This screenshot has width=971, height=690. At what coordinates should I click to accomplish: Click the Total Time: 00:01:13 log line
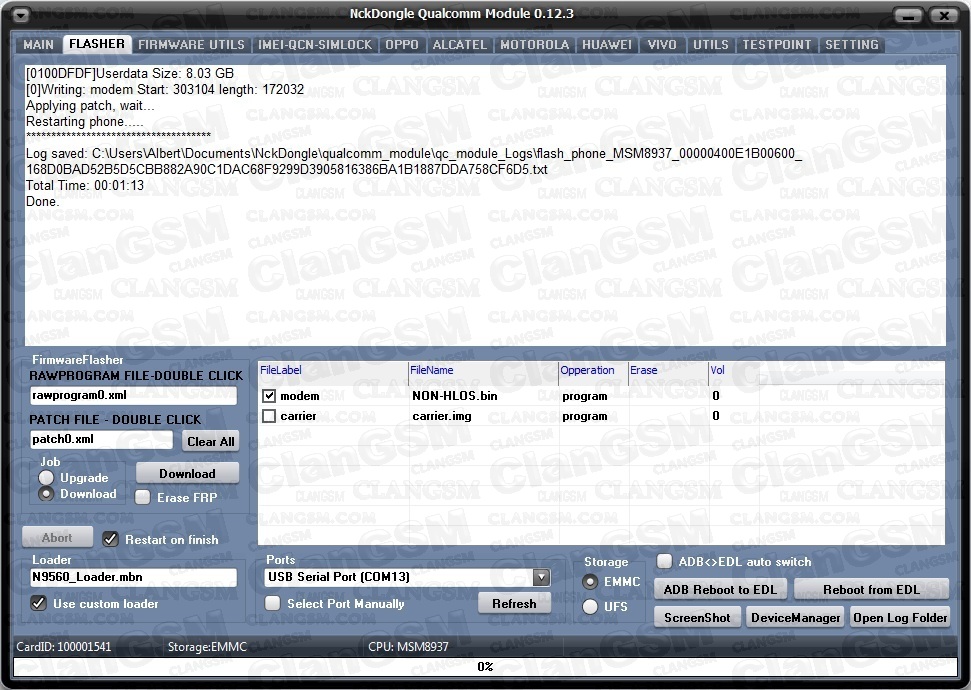coord(85,185)
